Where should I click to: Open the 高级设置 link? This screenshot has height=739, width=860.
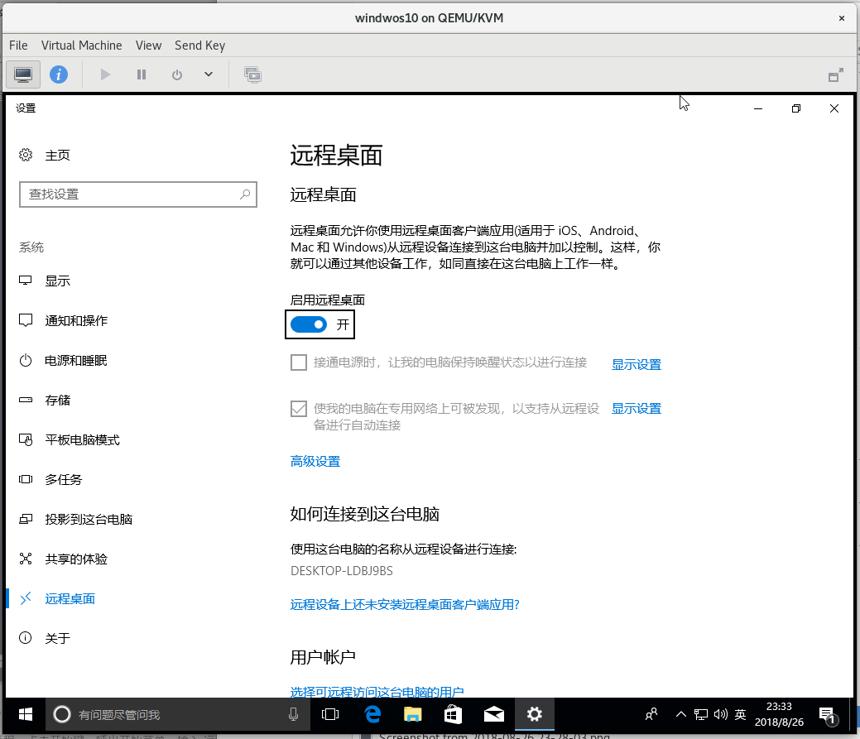coord(315,461)
